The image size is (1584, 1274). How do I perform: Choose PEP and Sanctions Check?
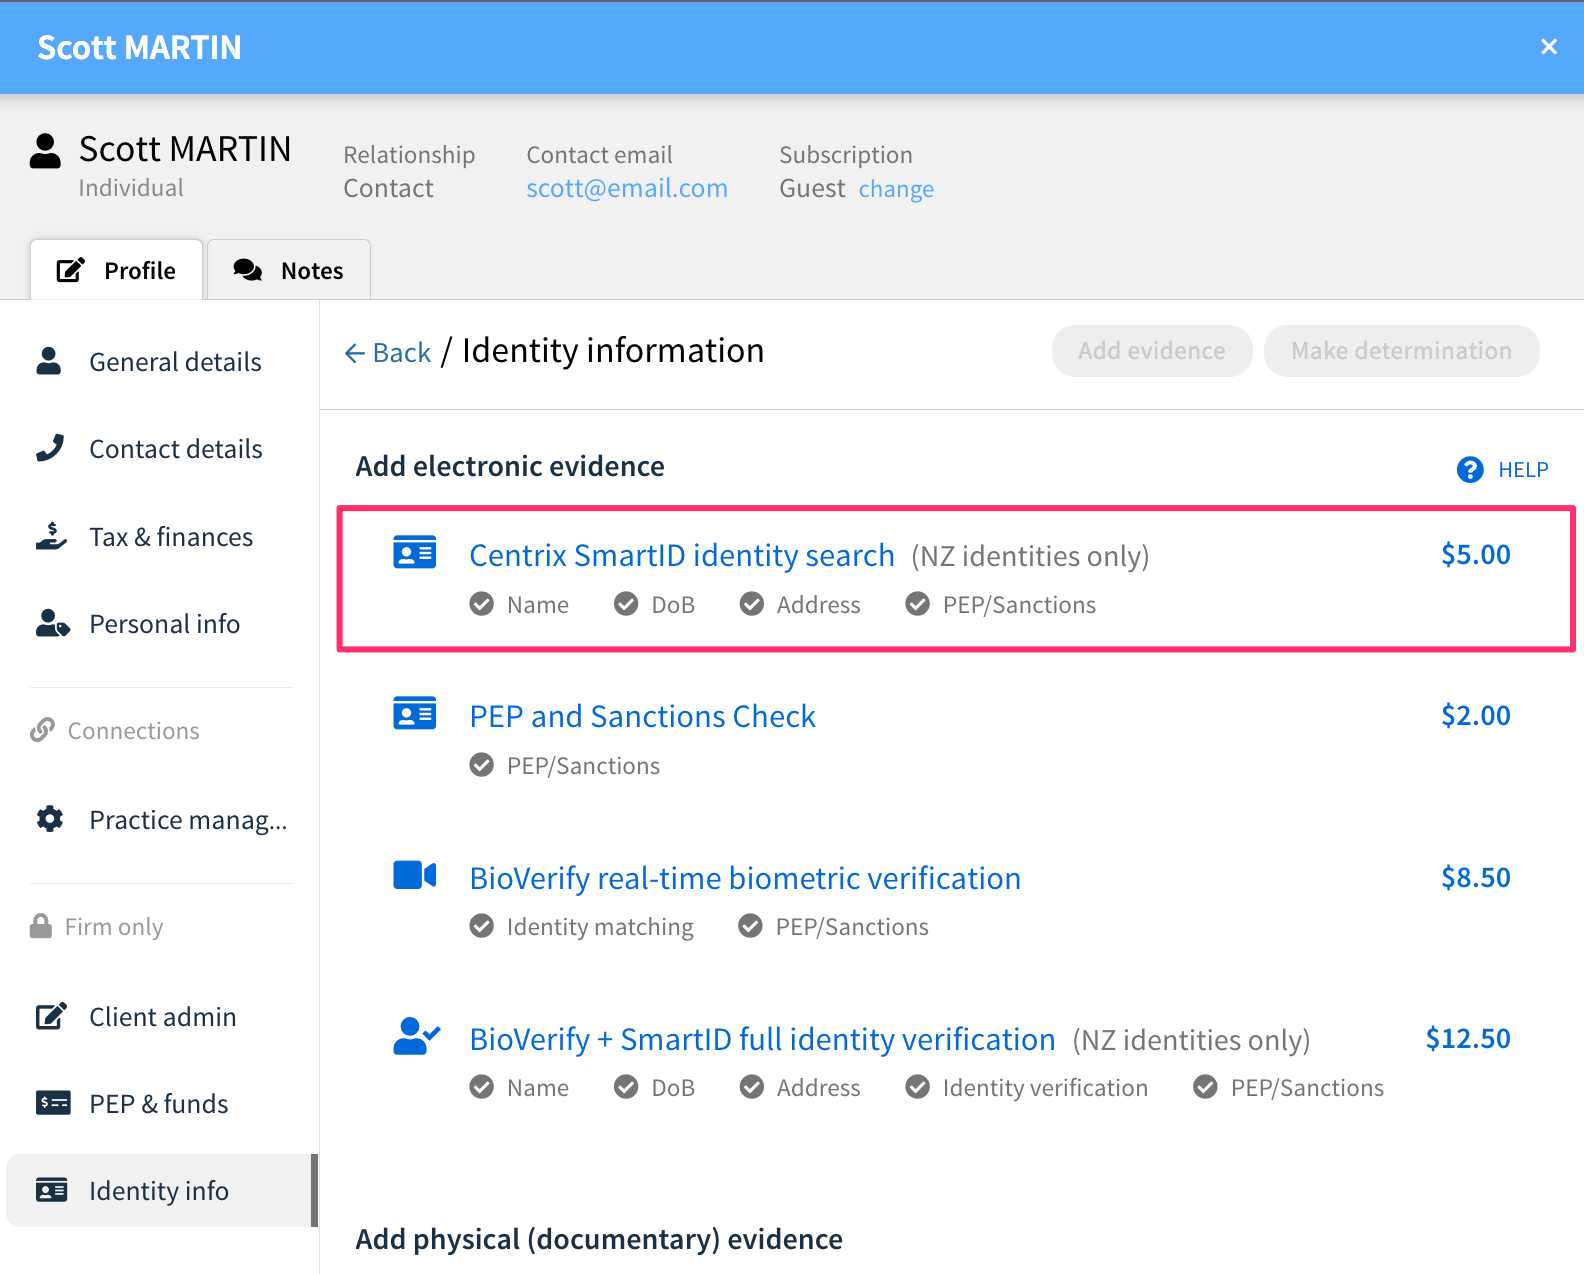[x=643, y=716]
